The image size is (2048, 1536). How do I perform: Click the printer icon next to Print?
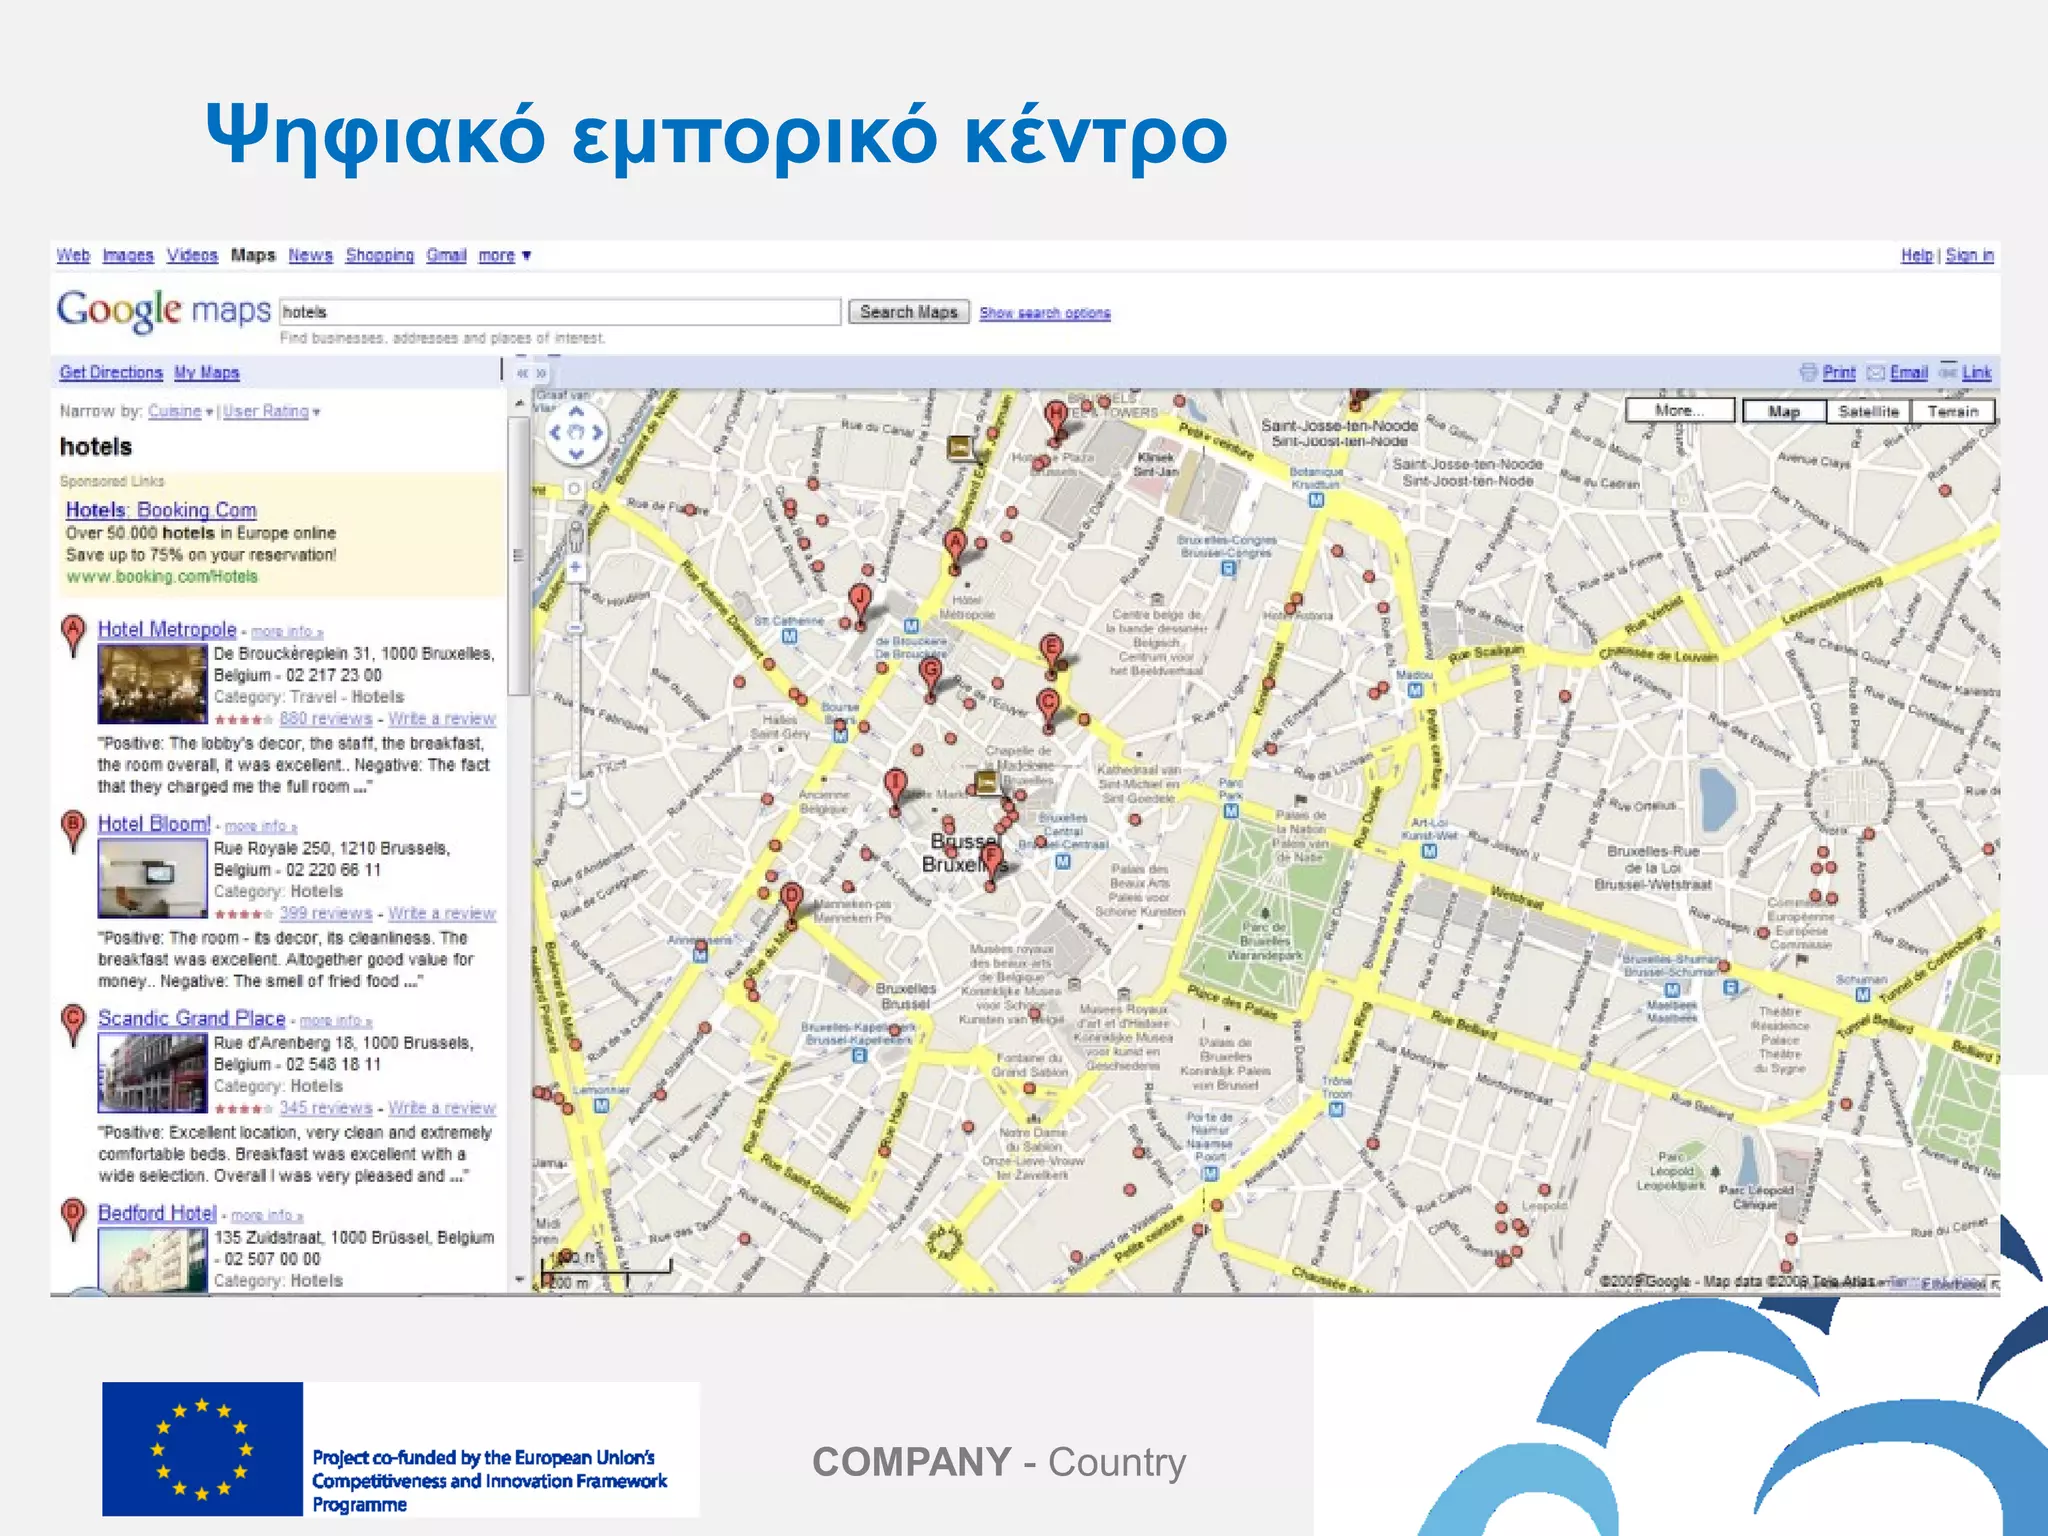(x=1808, y=372)
